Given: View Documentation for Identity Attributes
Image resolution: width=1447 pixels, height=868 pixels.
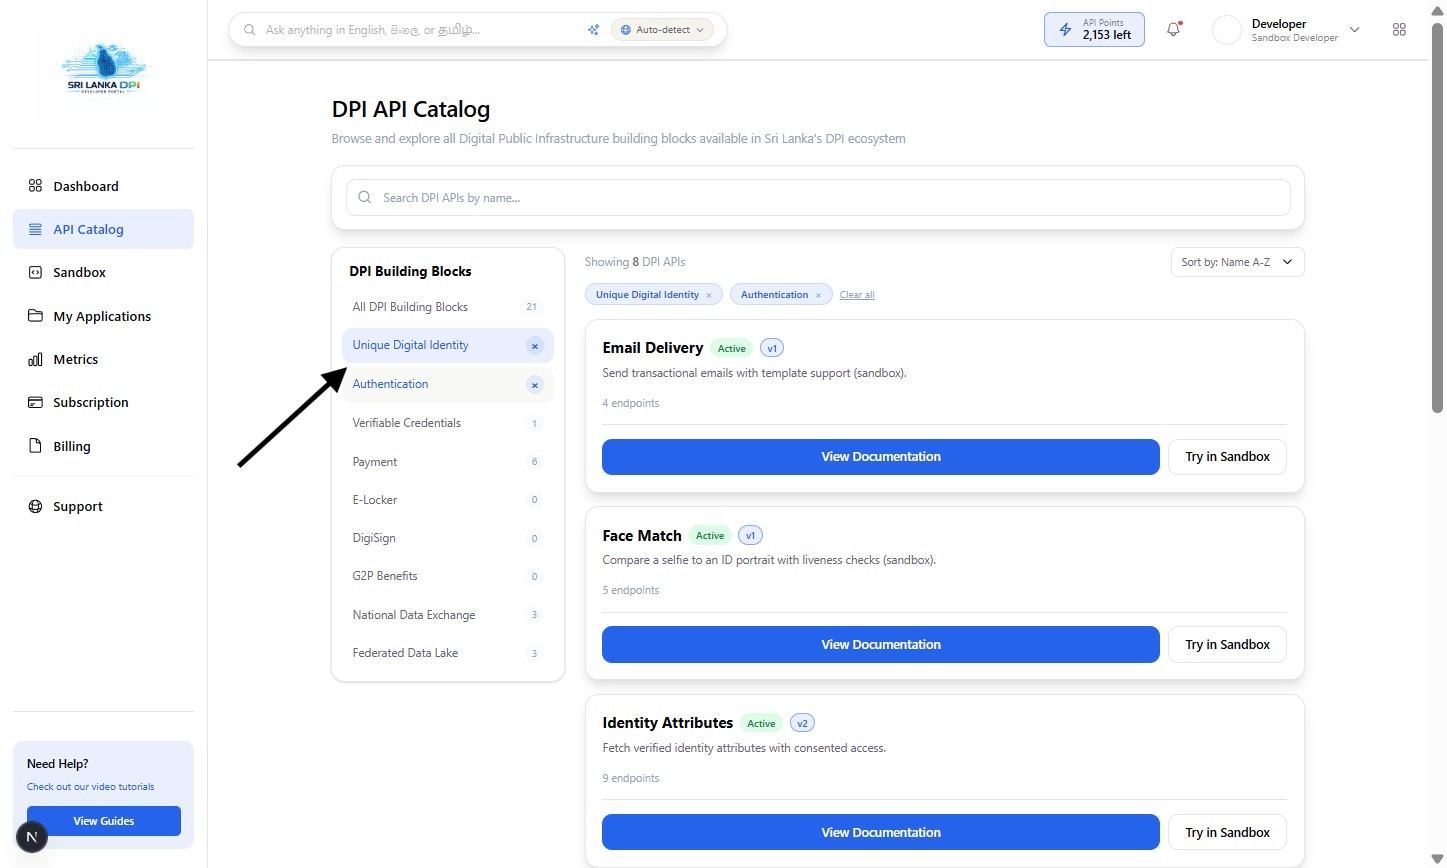Looking at the screenshot, I should point(881,832).
